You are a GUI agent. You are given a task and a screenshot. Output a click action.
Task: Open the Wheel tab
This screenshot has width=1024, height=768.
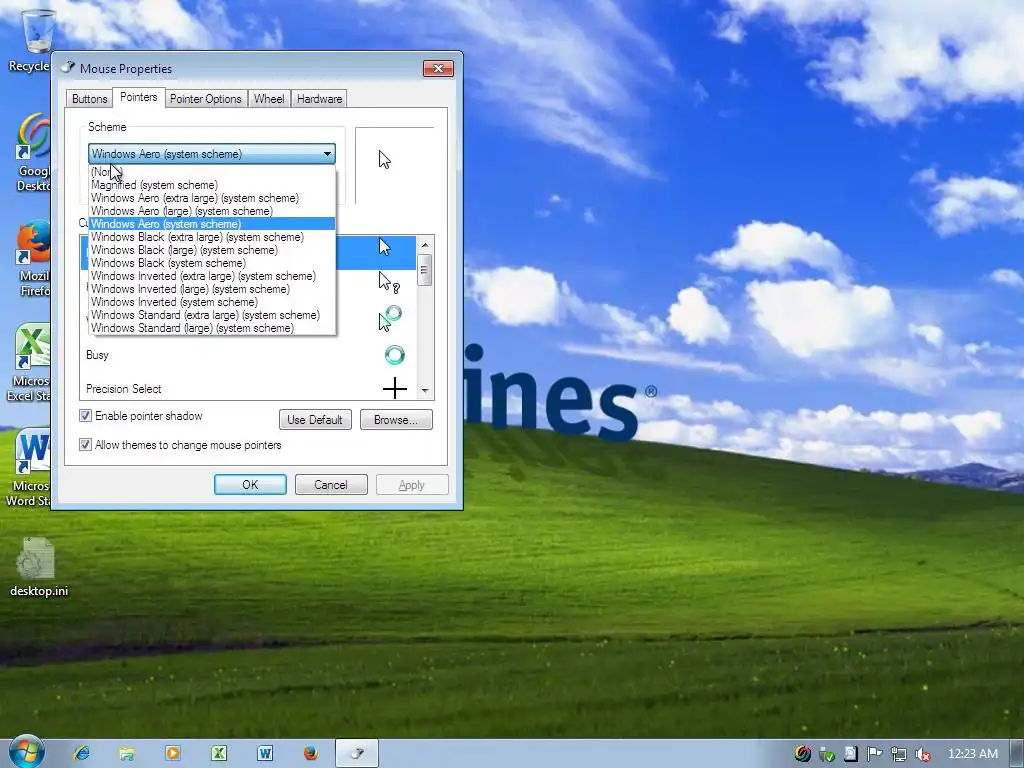coord(269,99)
